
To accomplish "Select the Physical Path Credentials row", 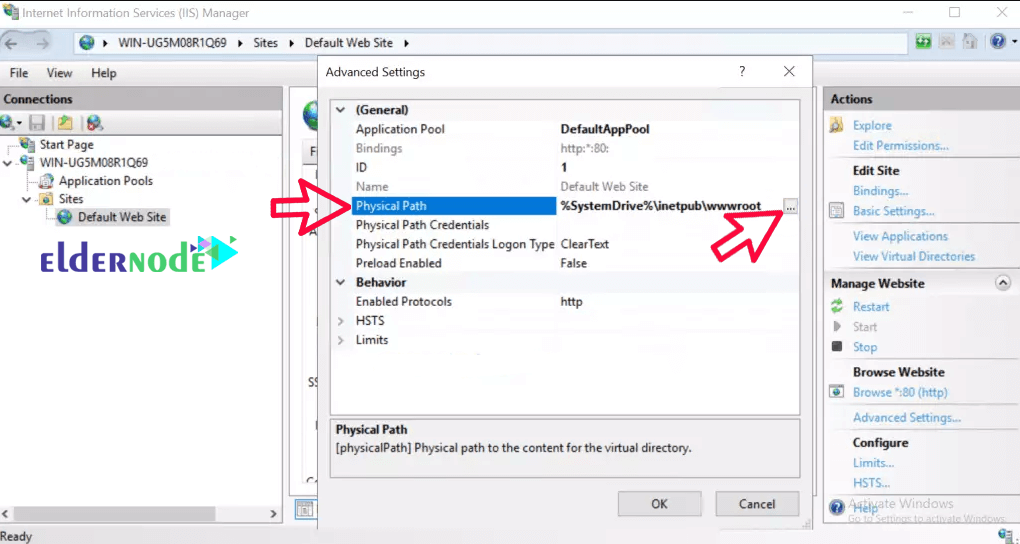I will tap(565, 224).
